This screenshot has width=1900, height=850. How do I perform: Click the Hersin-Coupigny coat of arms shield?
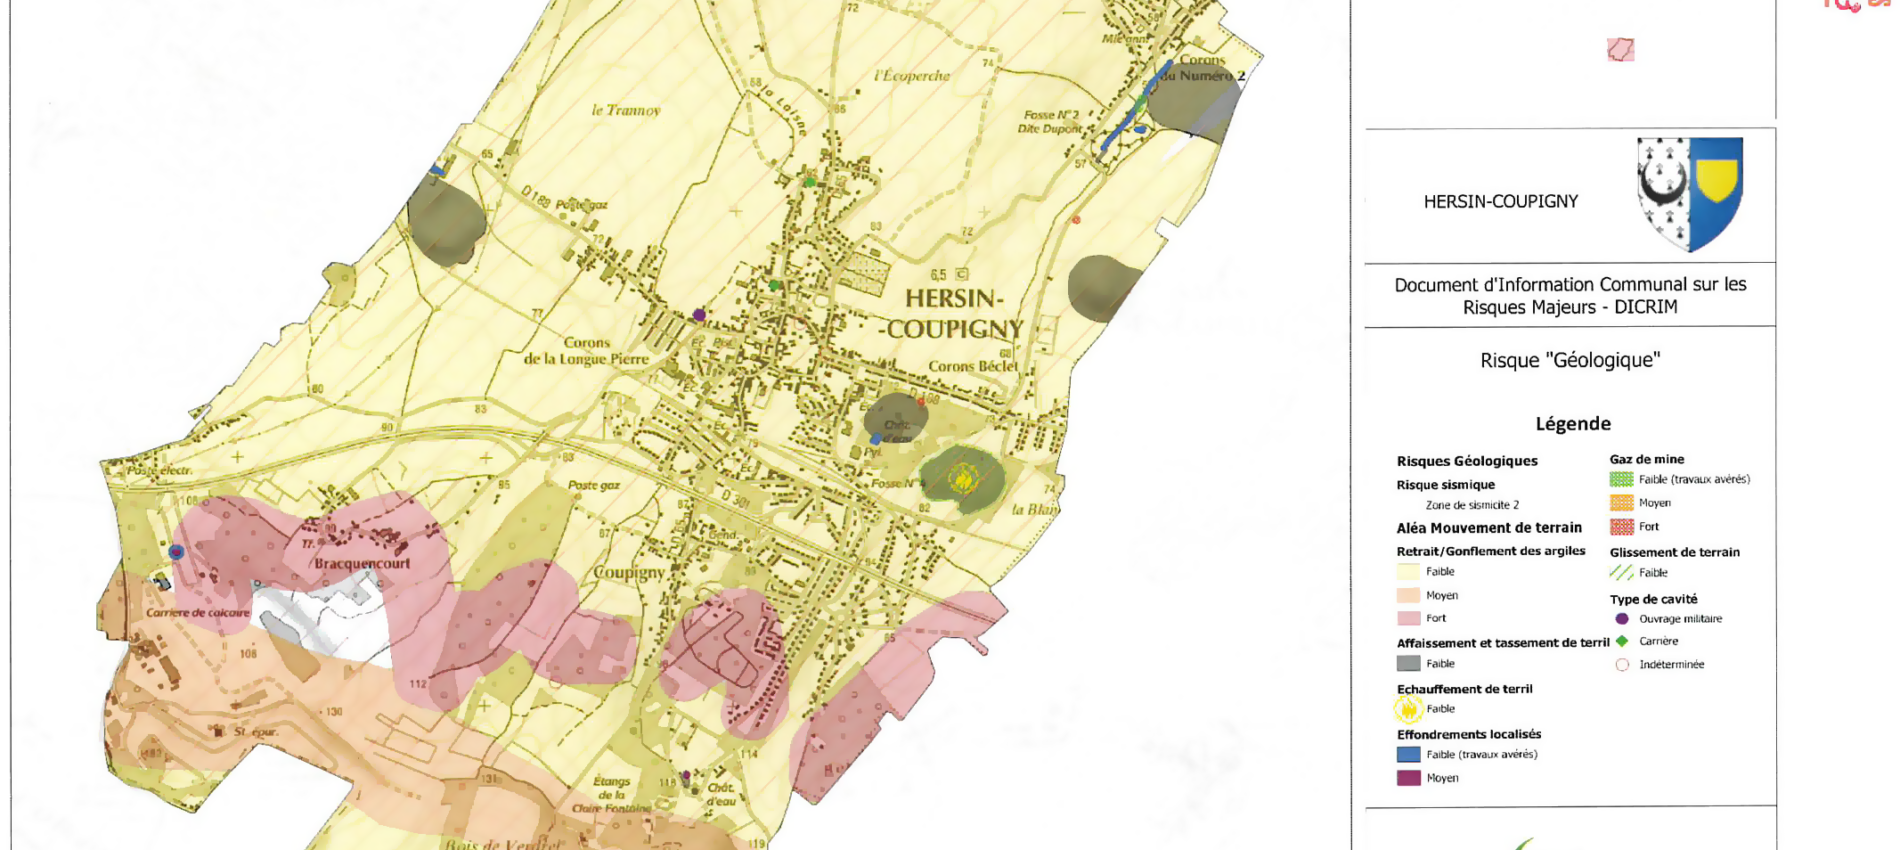click(1690, 194)
